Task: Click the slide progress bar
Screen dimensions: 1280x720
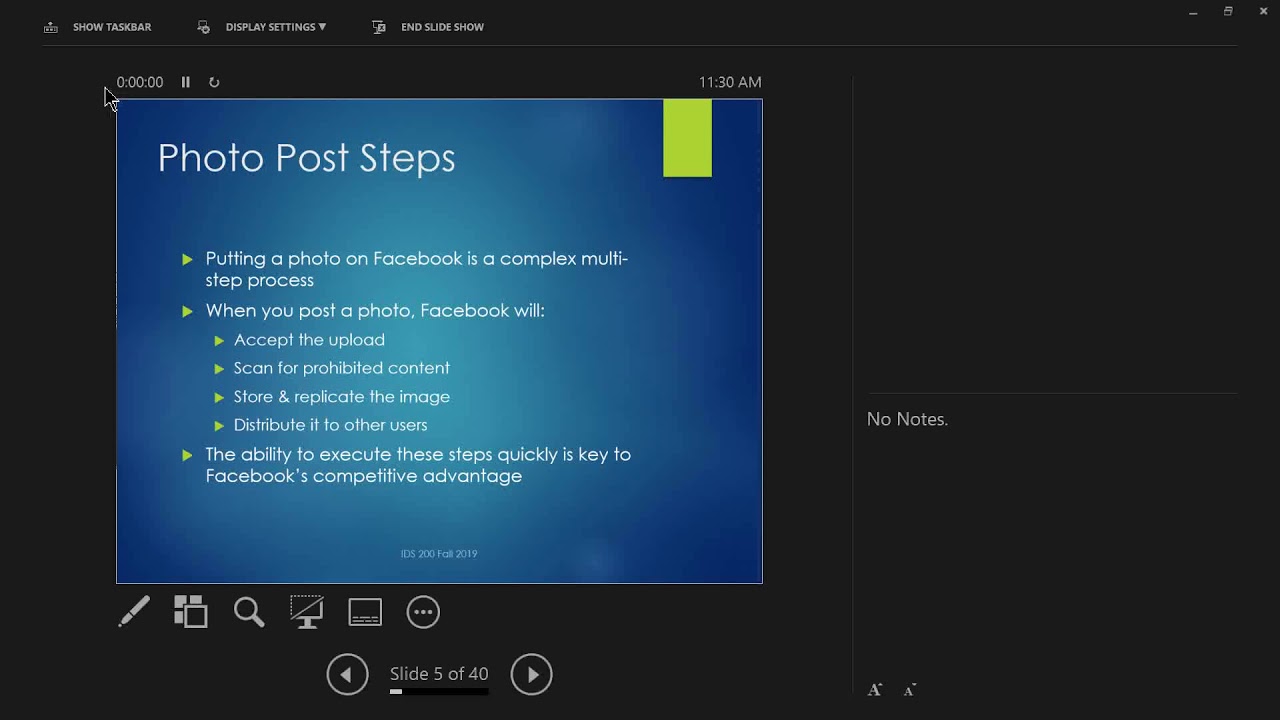Action: (439, 691)
